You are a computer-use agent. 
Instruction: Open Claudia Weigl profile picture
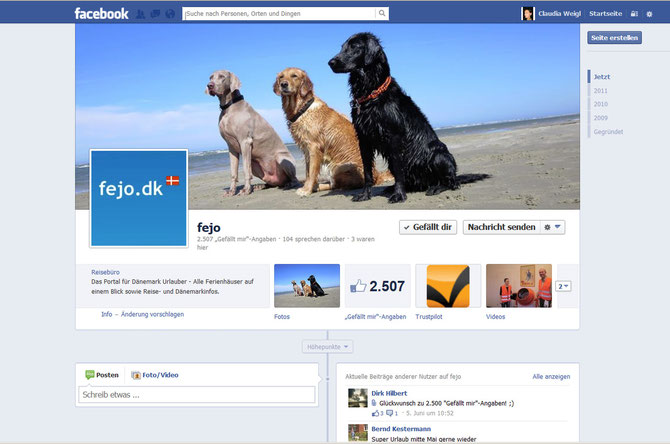[528, 13]
